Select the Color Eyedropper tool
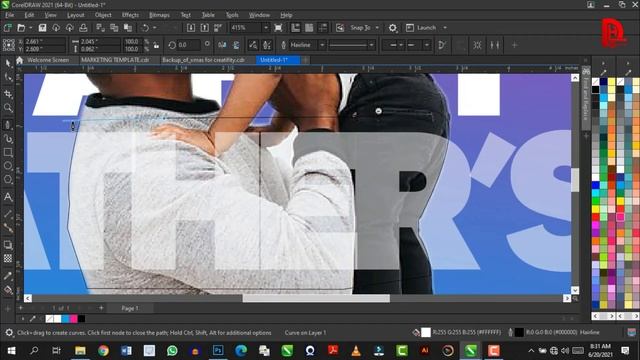This screenshot has width=640, height=360. (8, 276)
